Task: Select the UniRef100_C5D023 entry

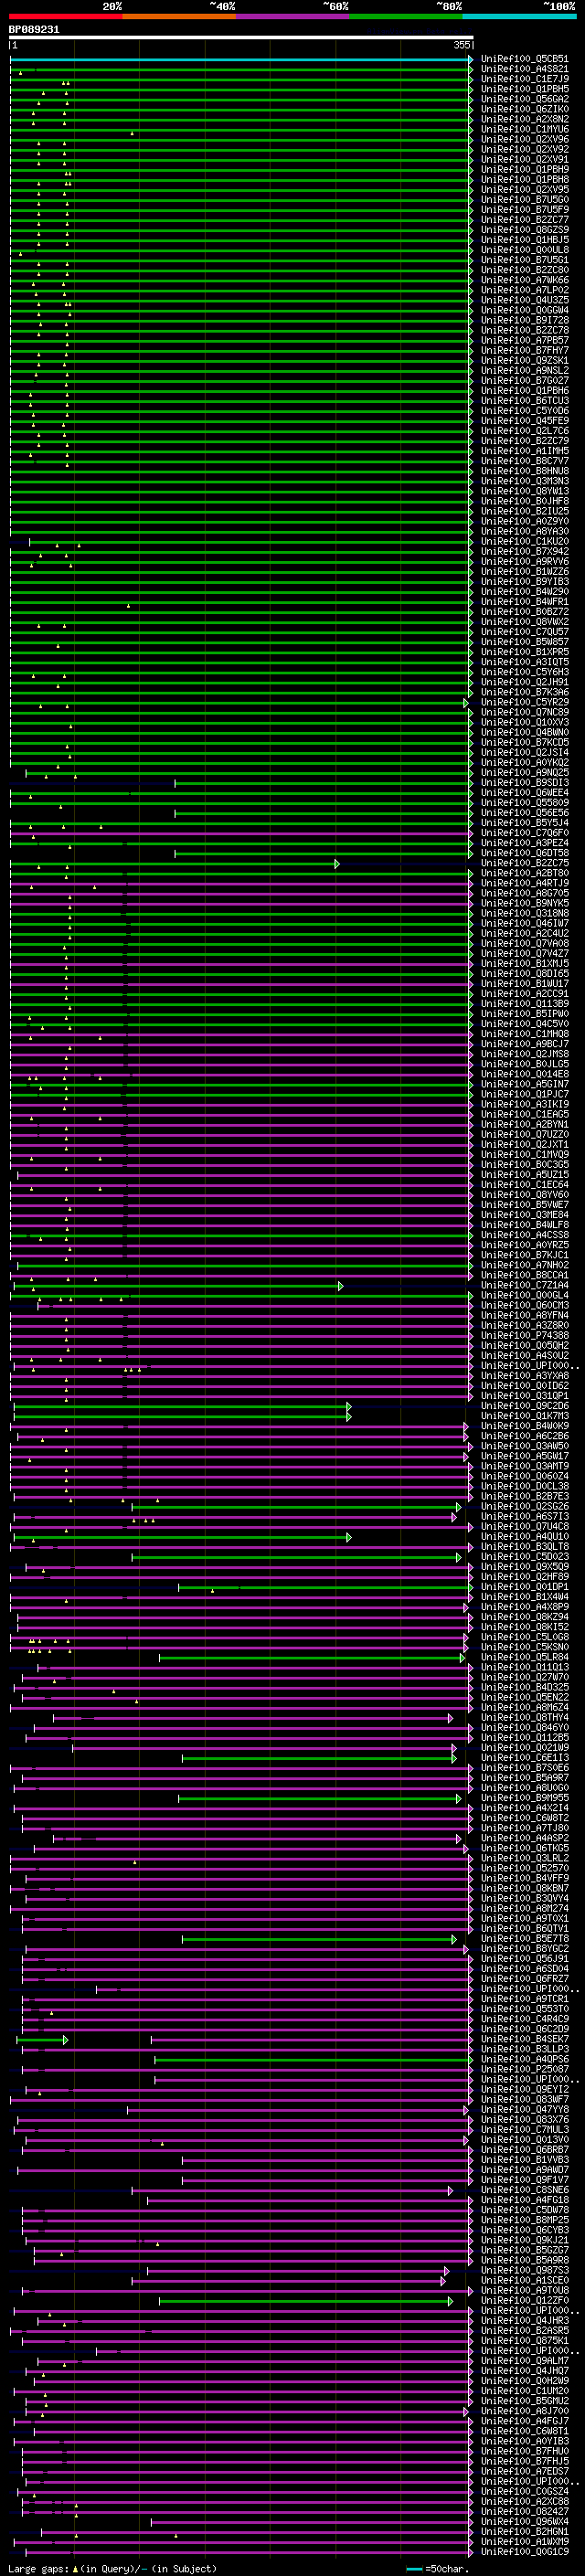Action: [x=524, y=1557]
